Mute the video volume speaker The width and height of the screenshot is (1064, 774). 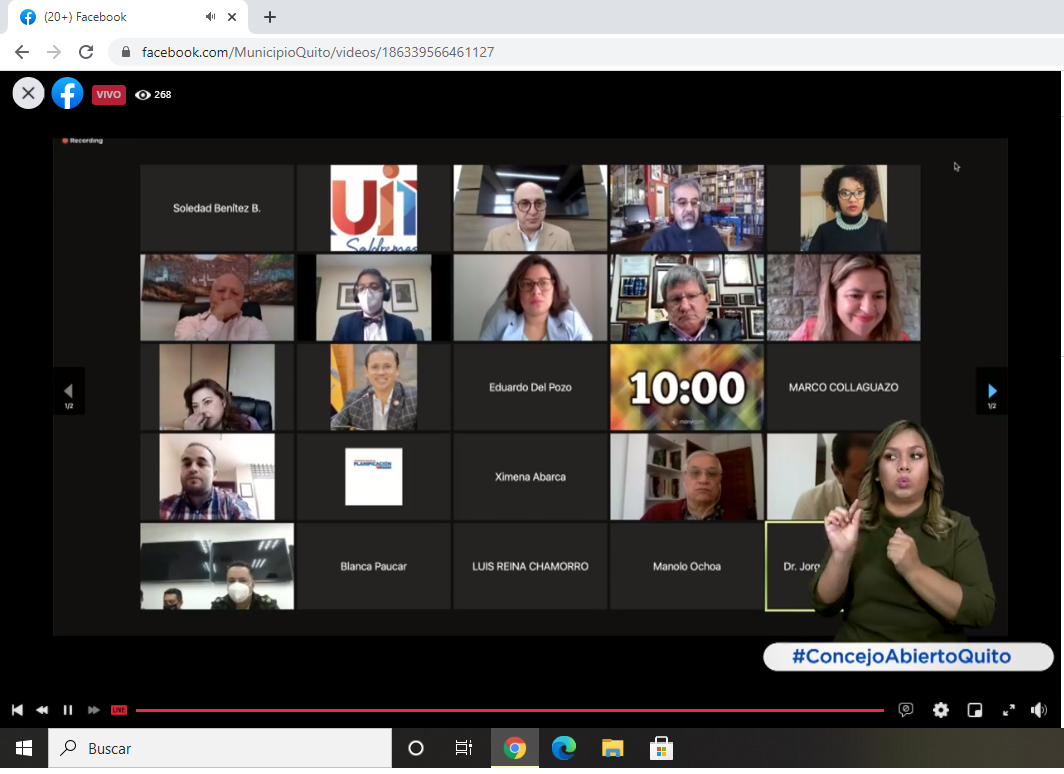[x=1040, y=710]
